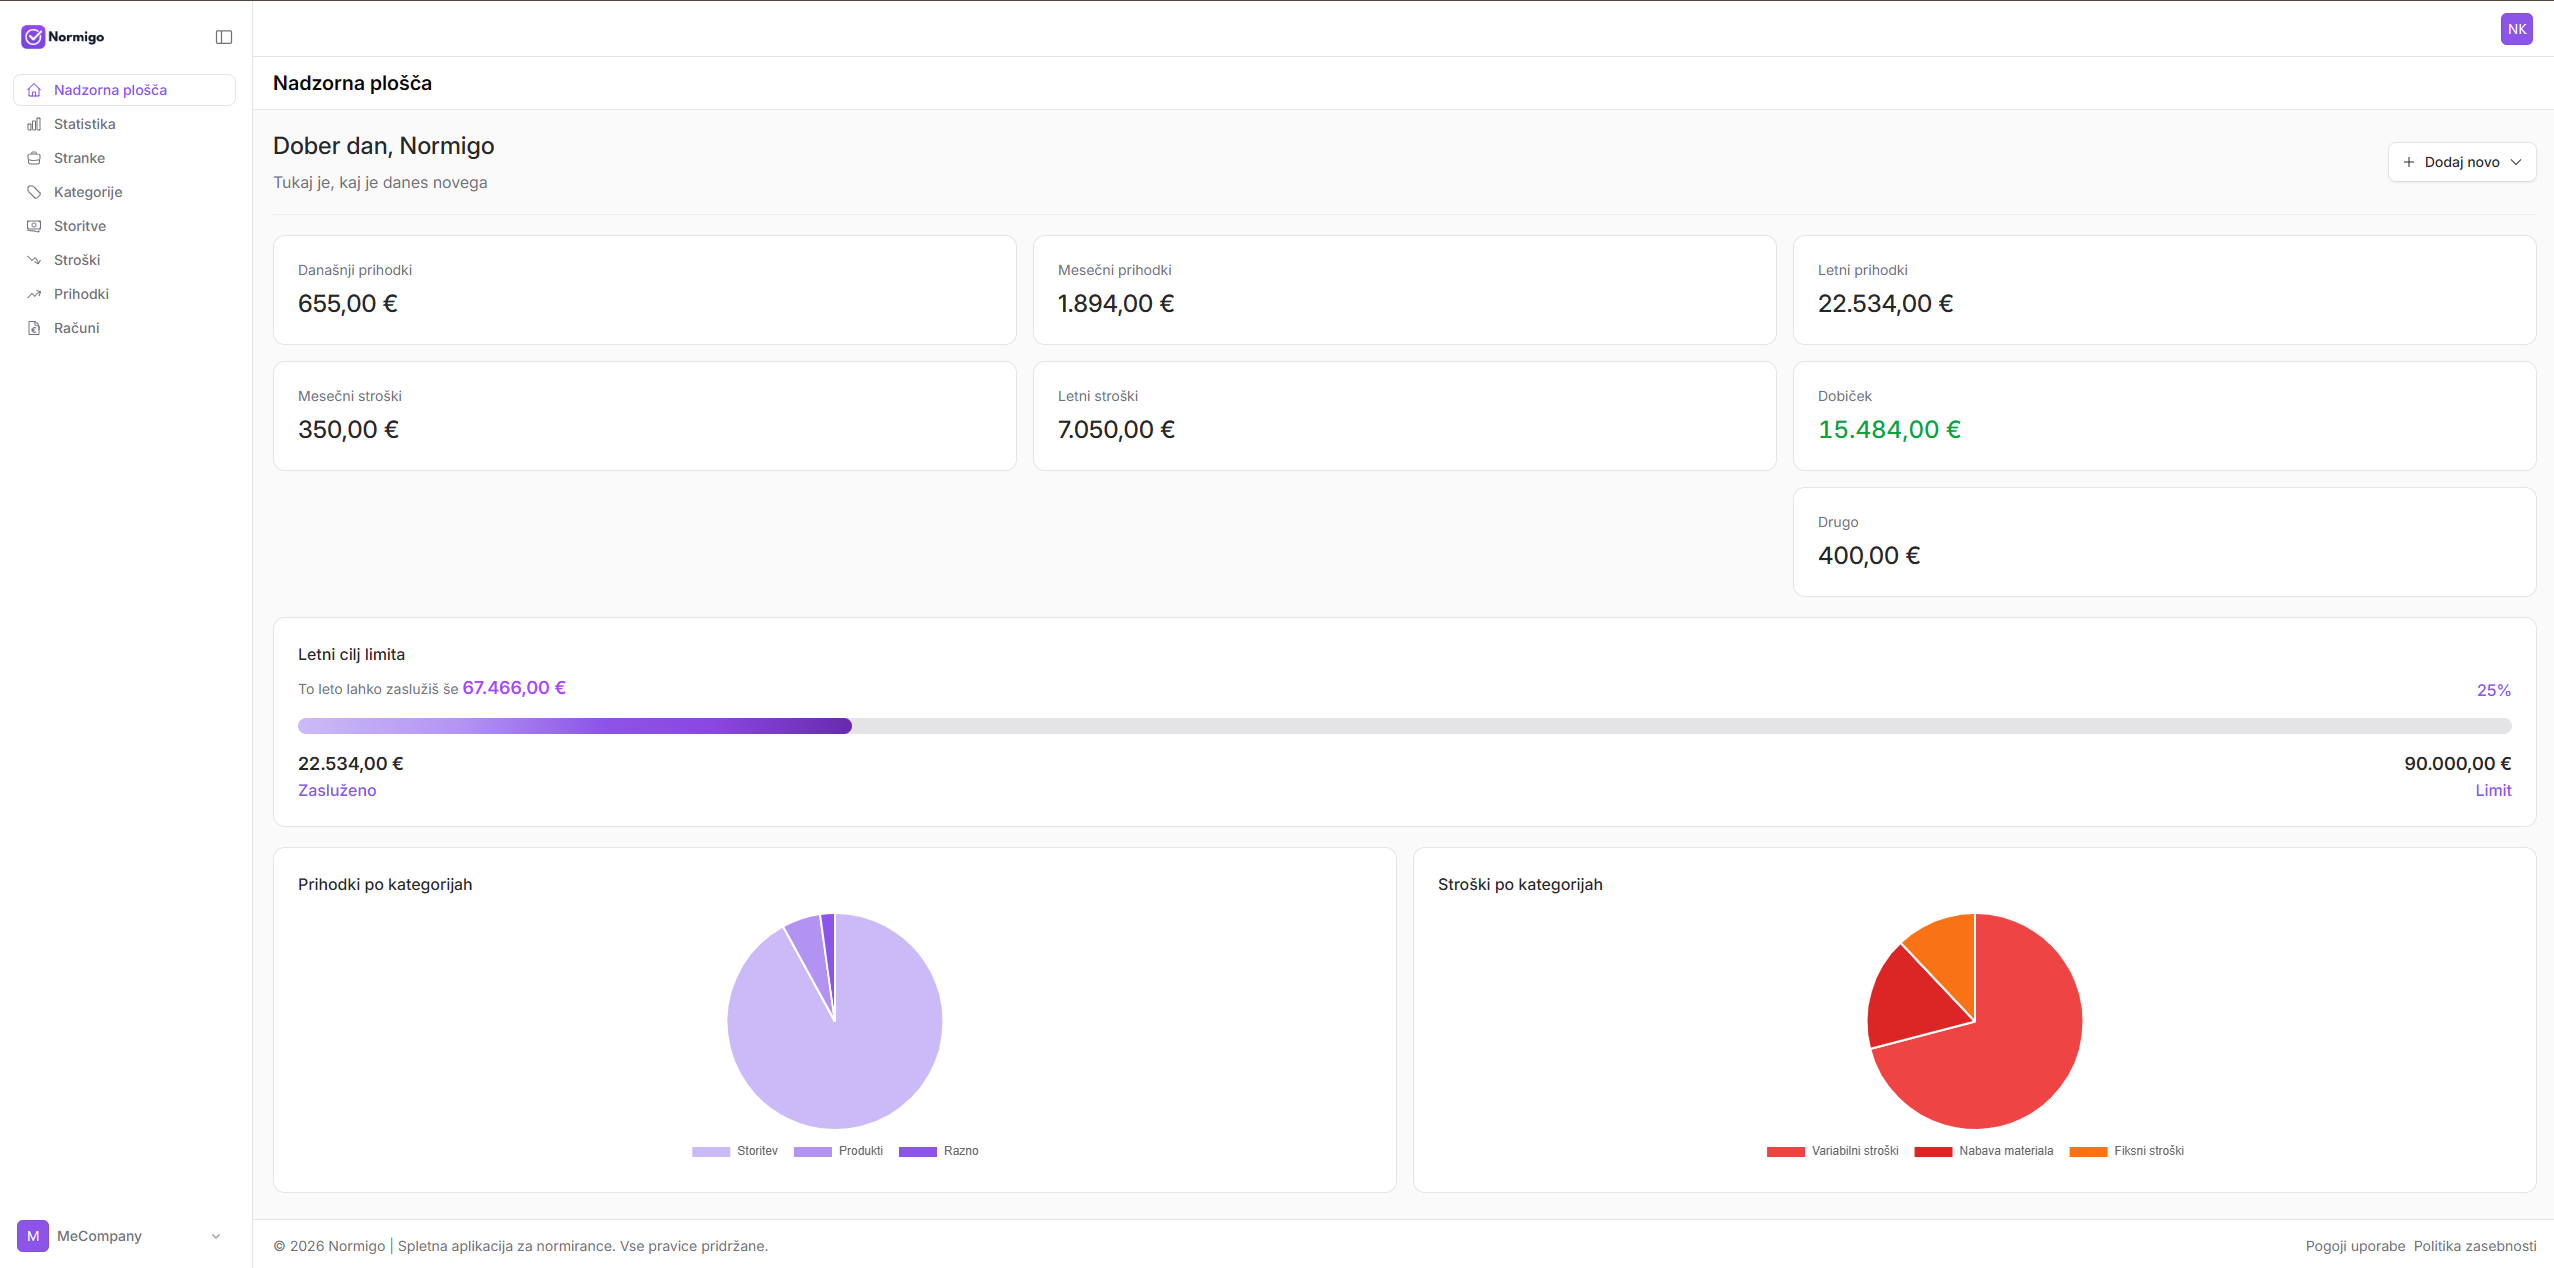Open the NK user avatar menu
This screenshot has width=2554, height=1268.
[2516, 29]
